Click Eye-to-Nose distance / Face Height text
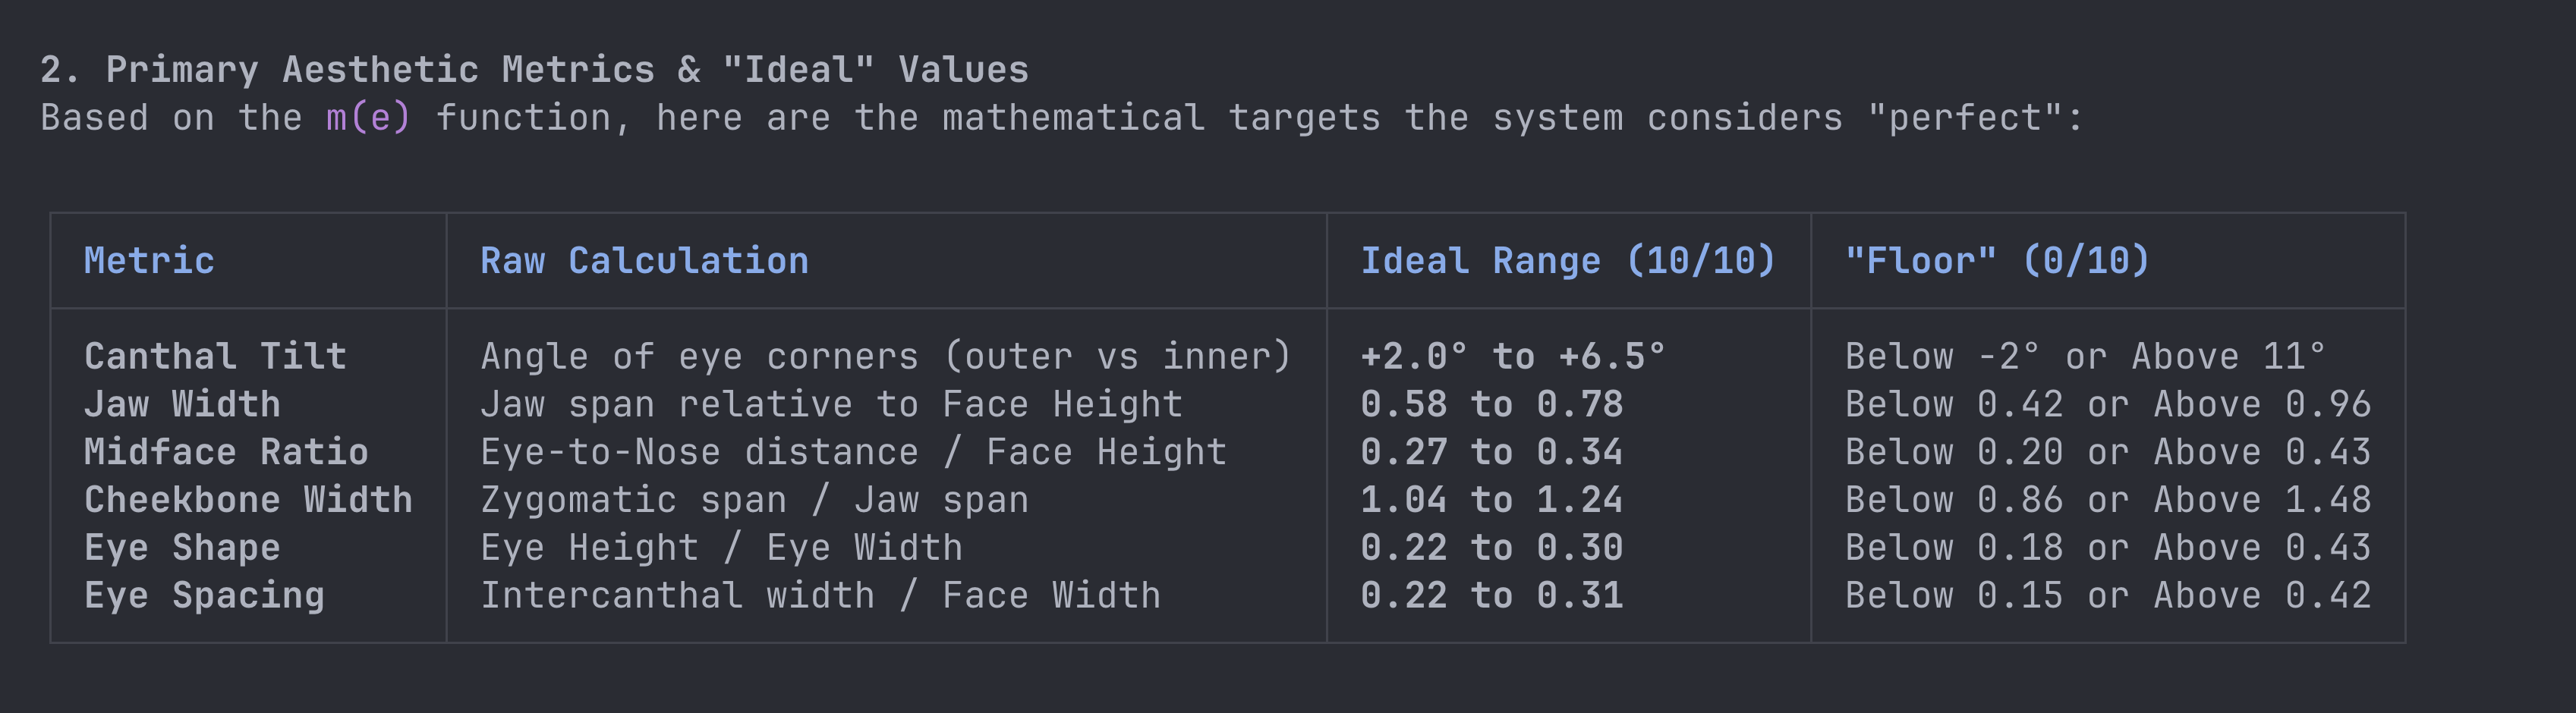2576x713 pixels. pos(853,452)
